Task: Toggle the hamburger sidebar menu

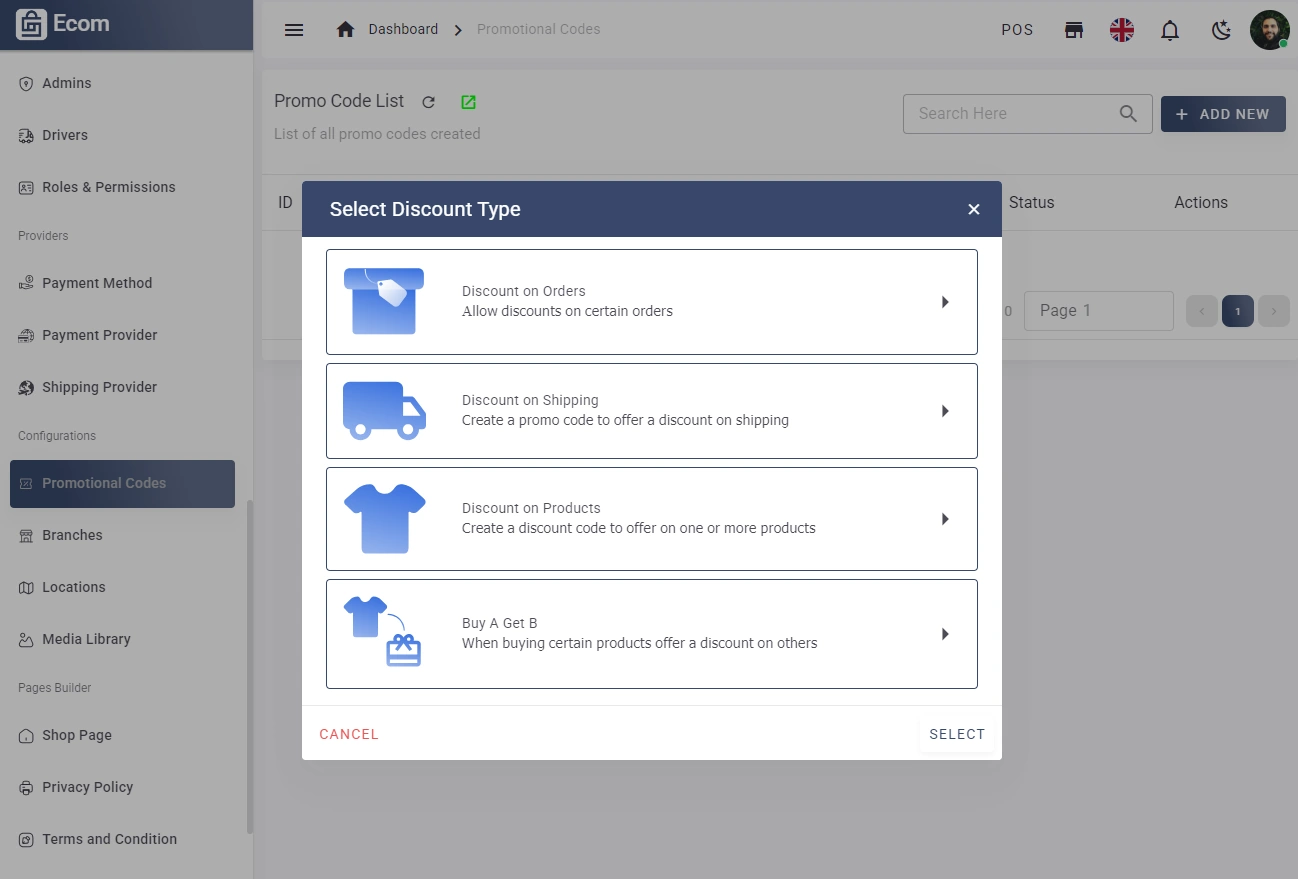Action: tap(294, 30)
